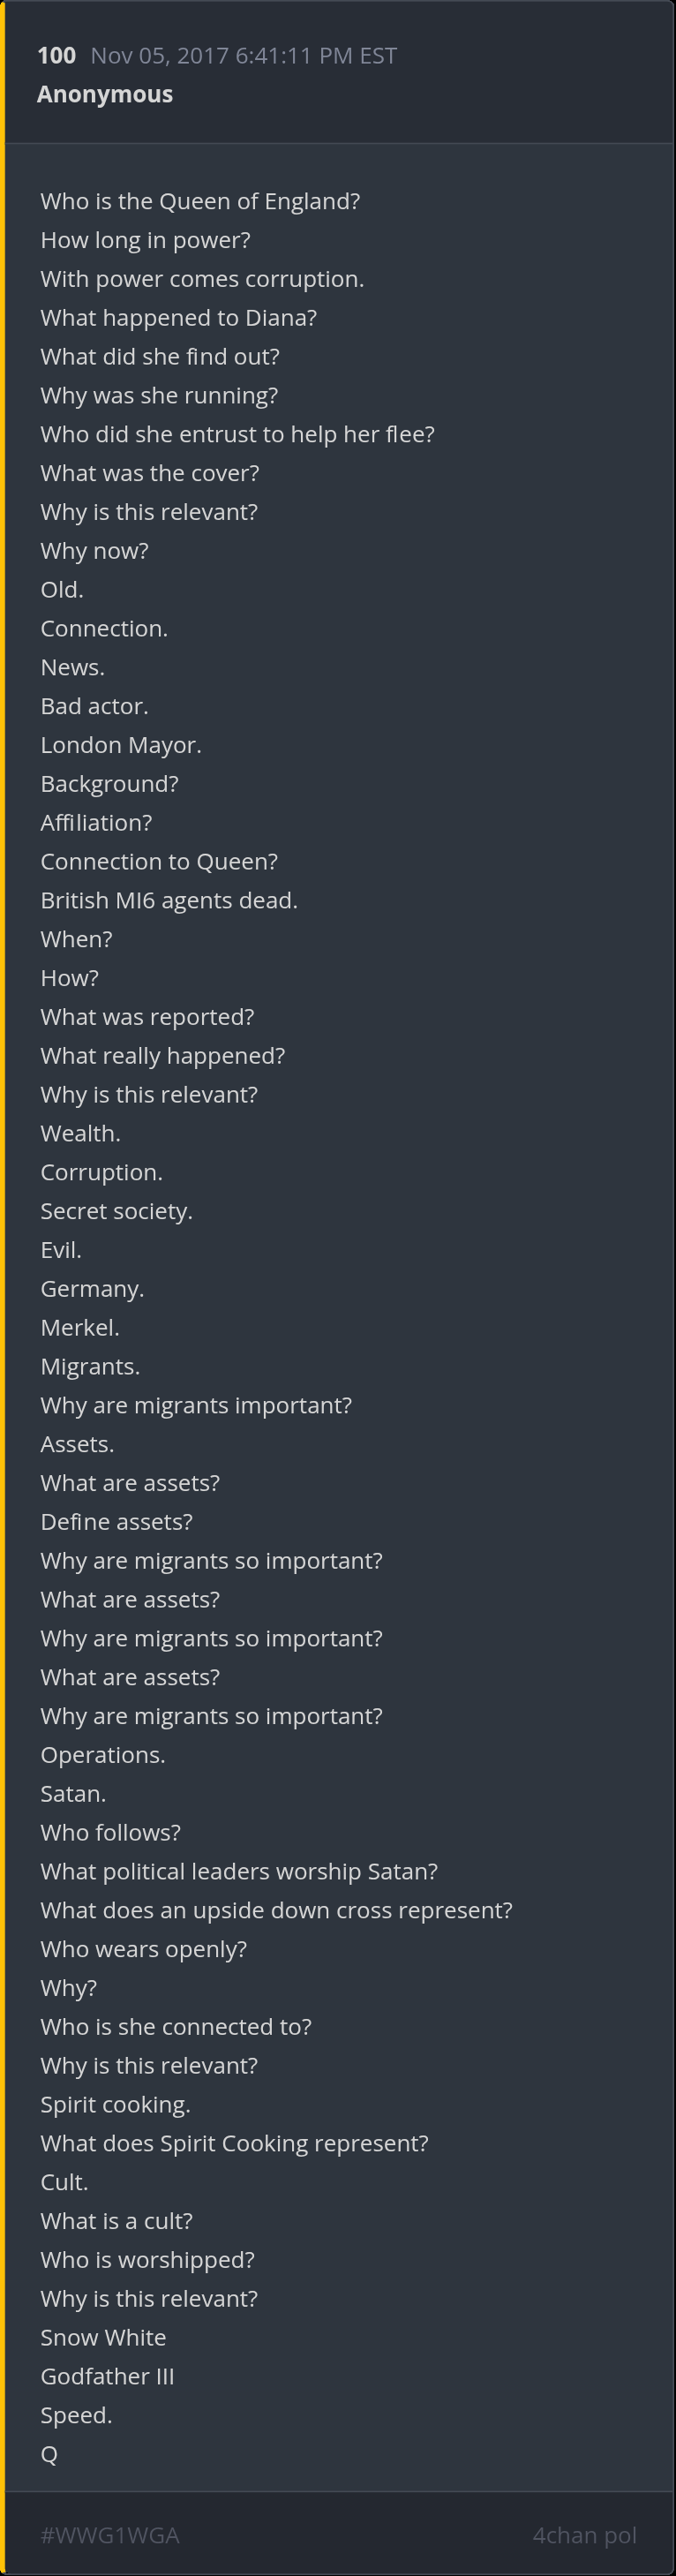Click the 'What happened to Diana?' line

178,318
